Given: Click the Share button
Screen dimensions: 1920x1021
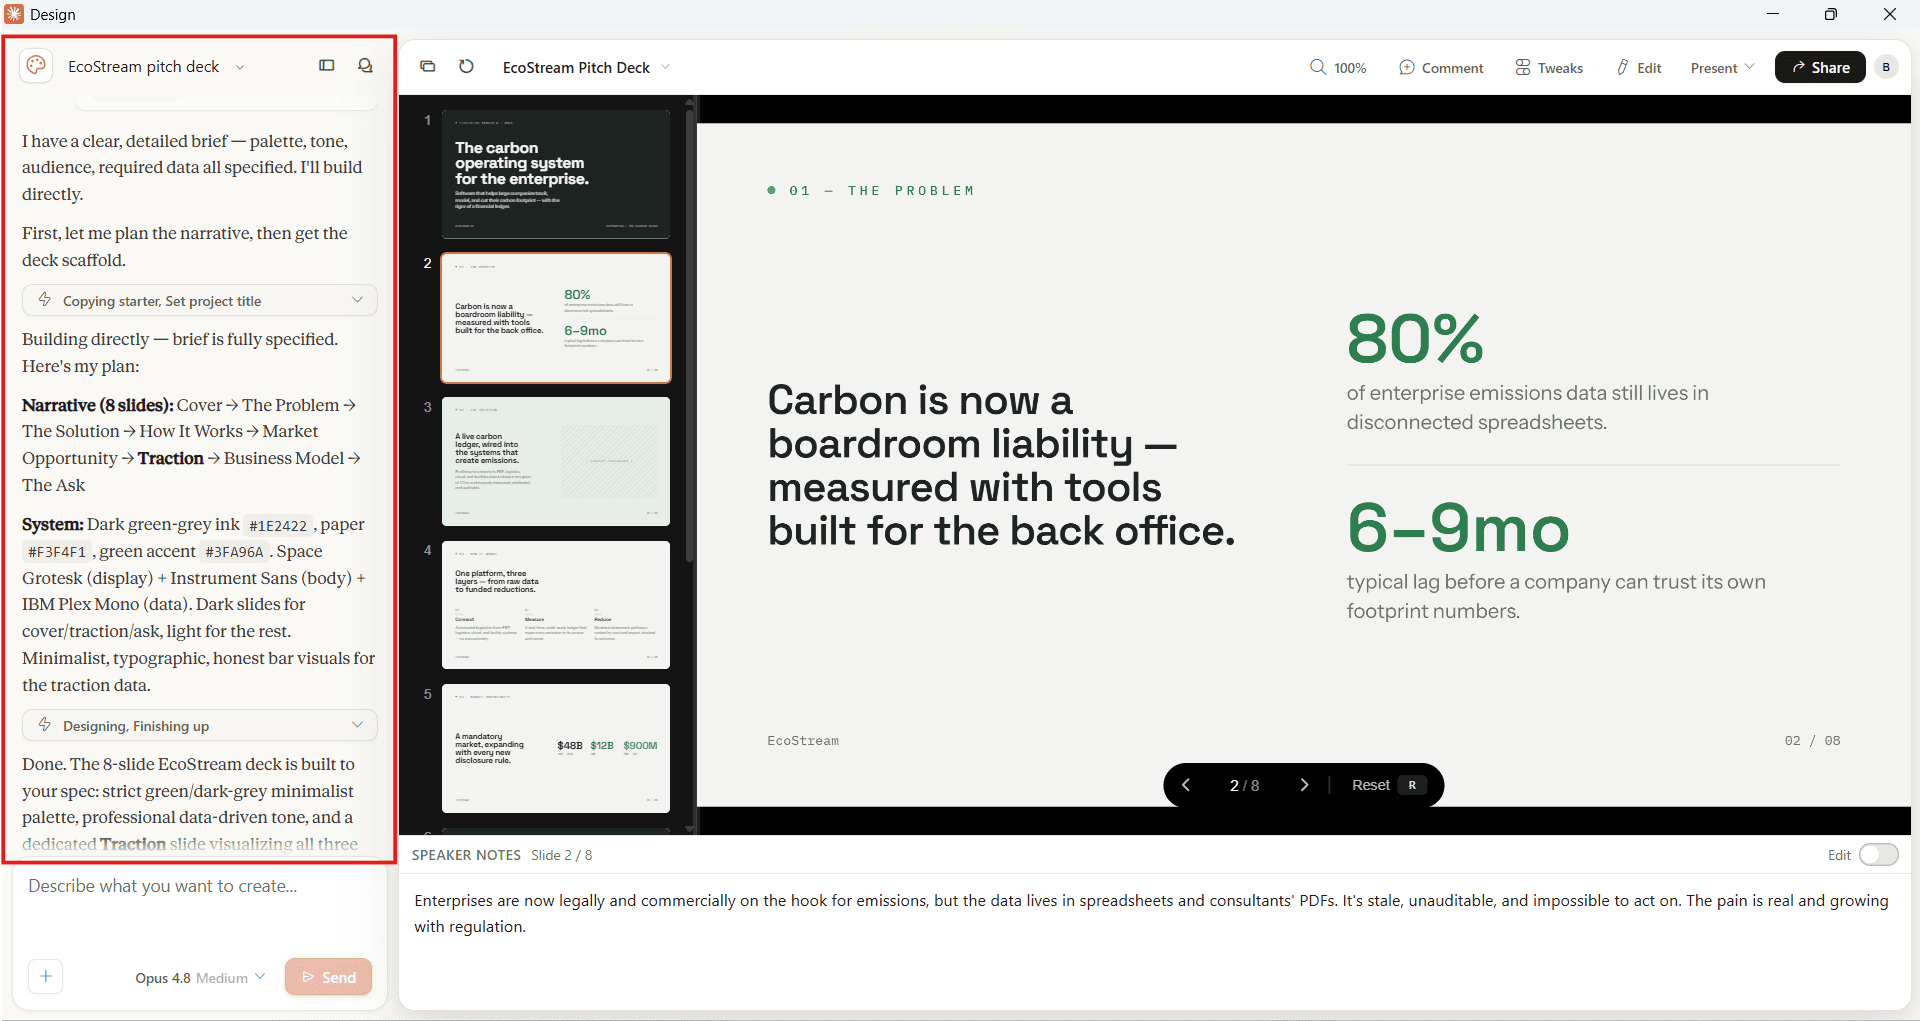Looking at the screenshot, I should tap(1820, 67).
